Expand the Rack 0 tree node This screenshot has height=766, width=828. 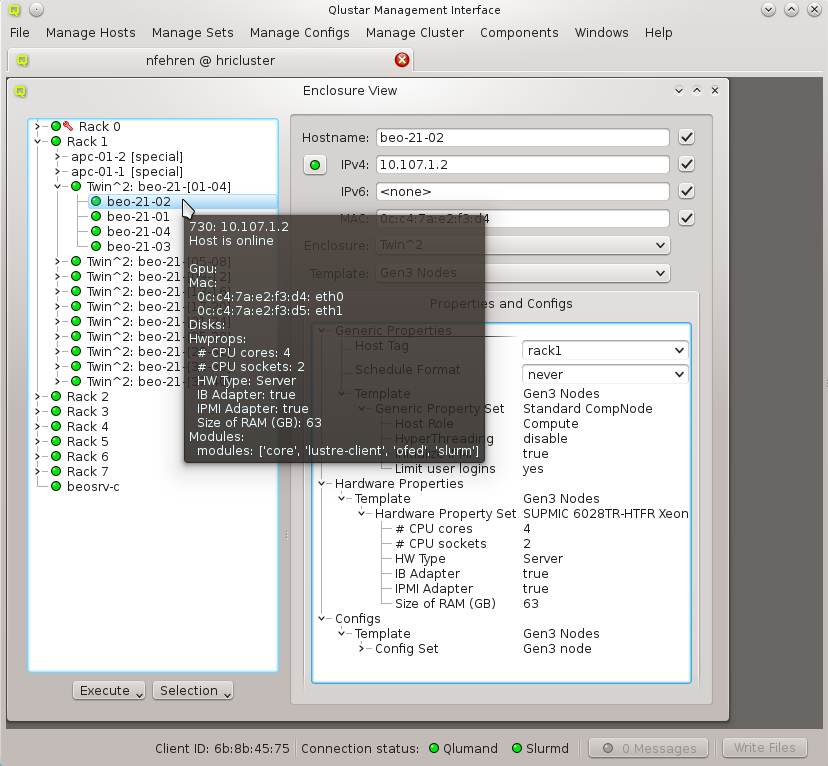[x=37, y=126]
